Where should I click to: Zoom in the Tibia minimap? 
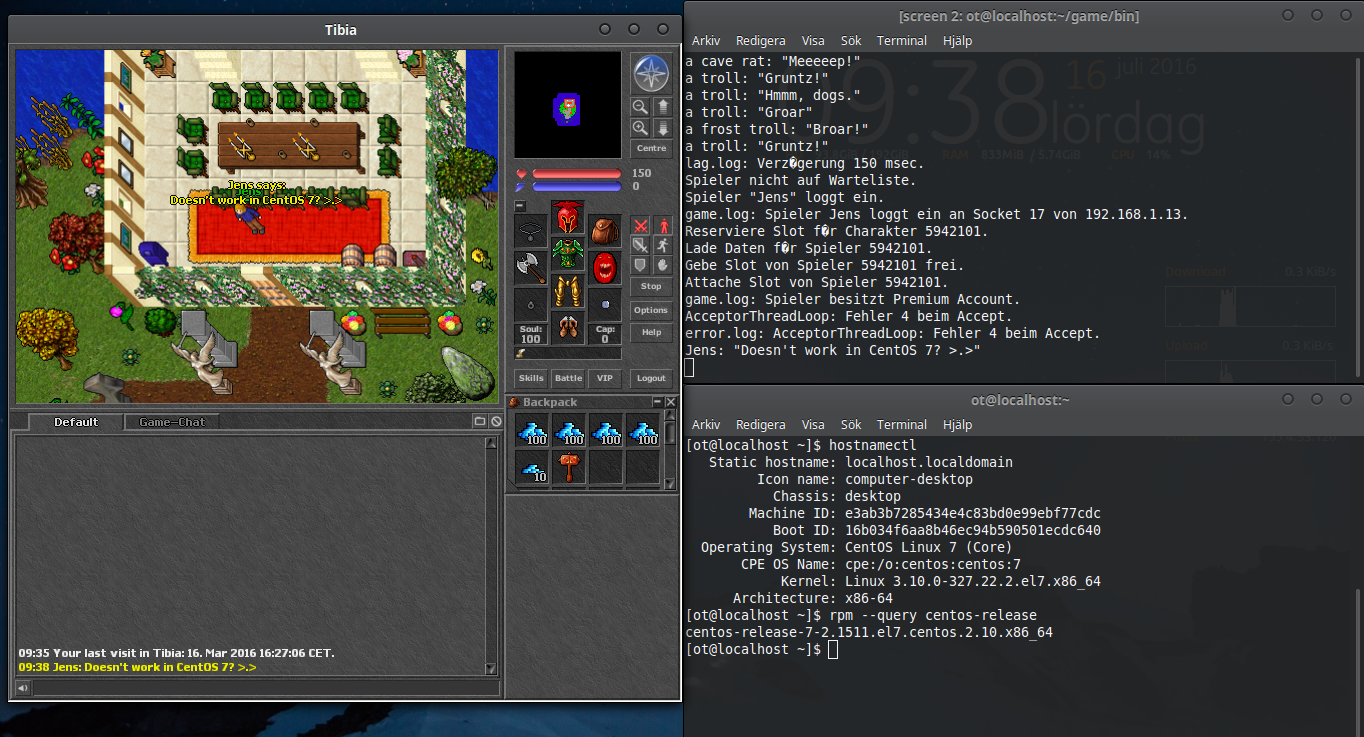coord(640,128)
